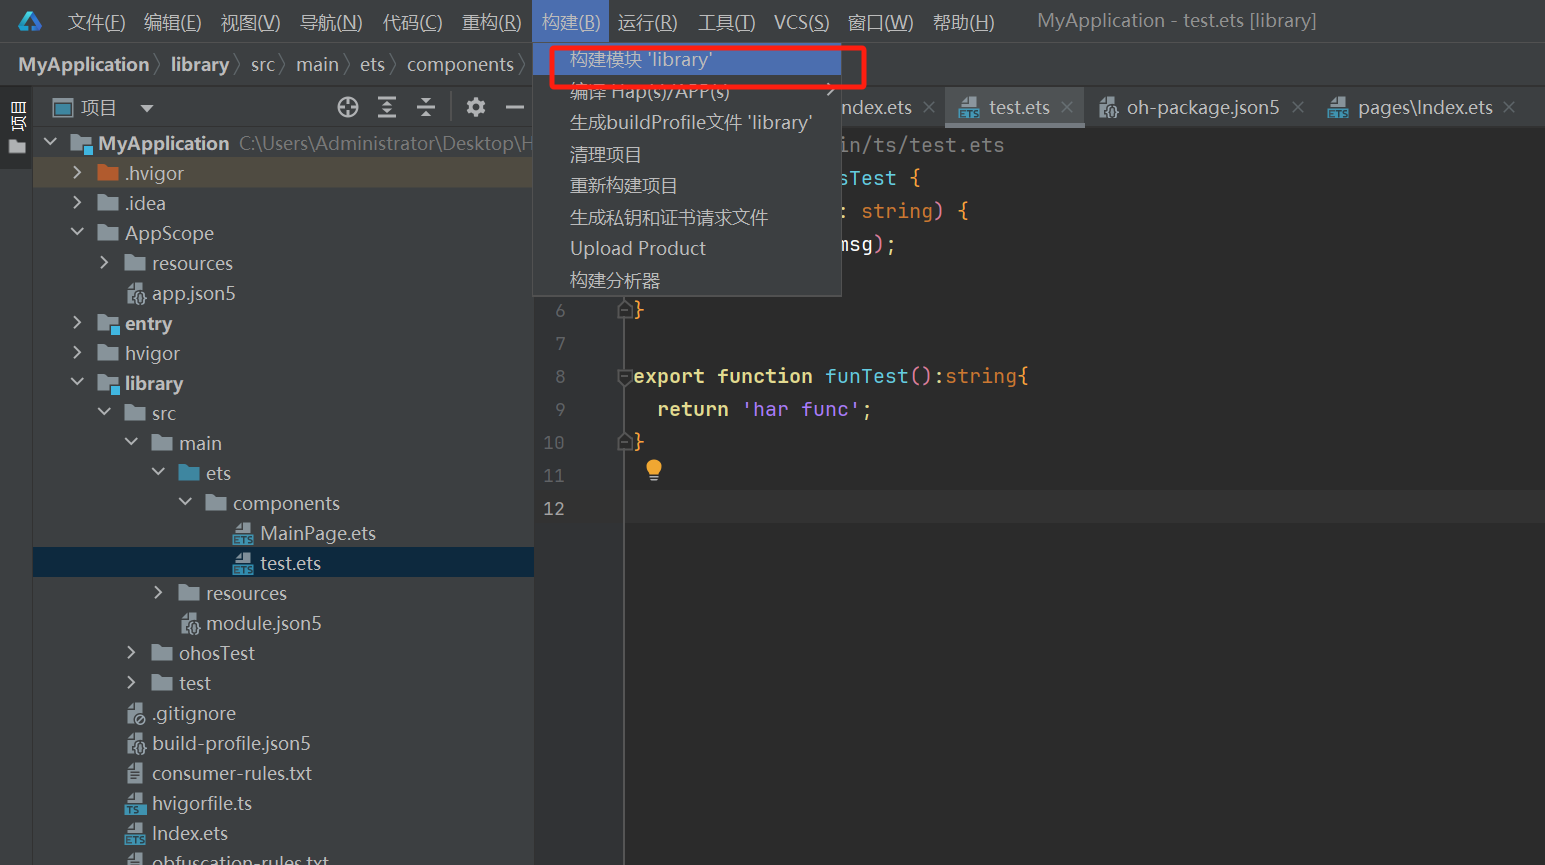Click the project tool window sidebar button
Viewport: 1545px width, 865px height.
[17, 116]
